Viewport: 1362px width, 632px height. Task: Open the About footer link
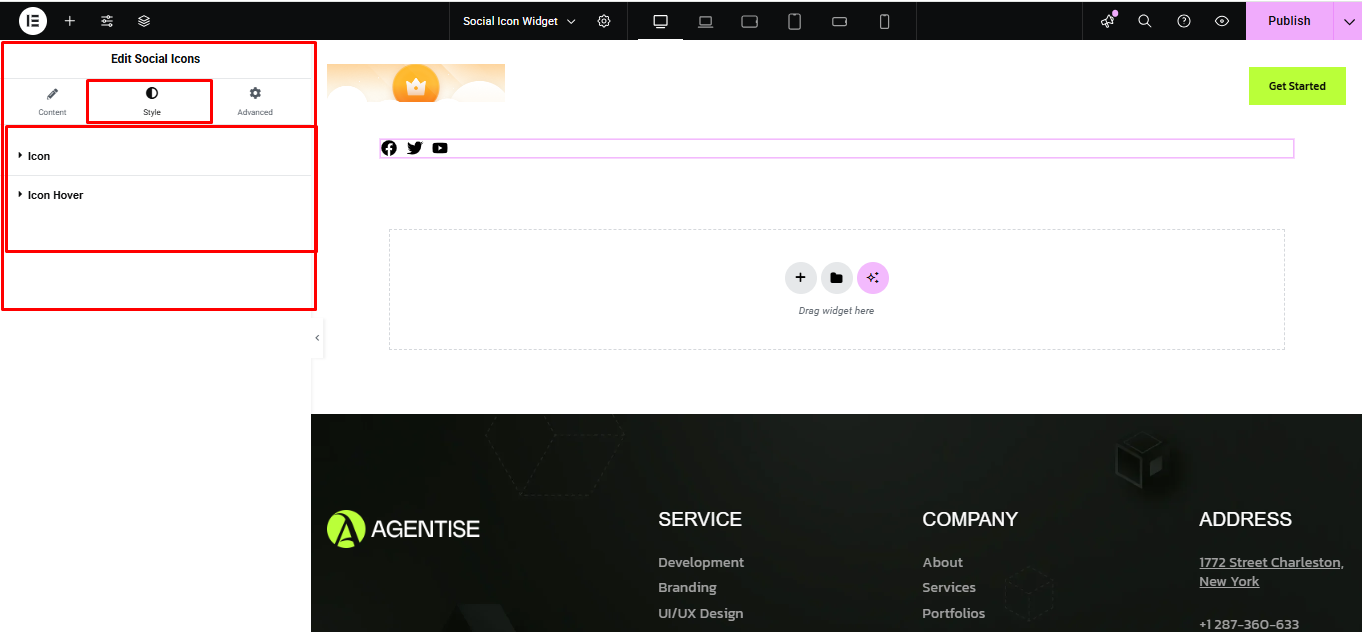point(942,562)
